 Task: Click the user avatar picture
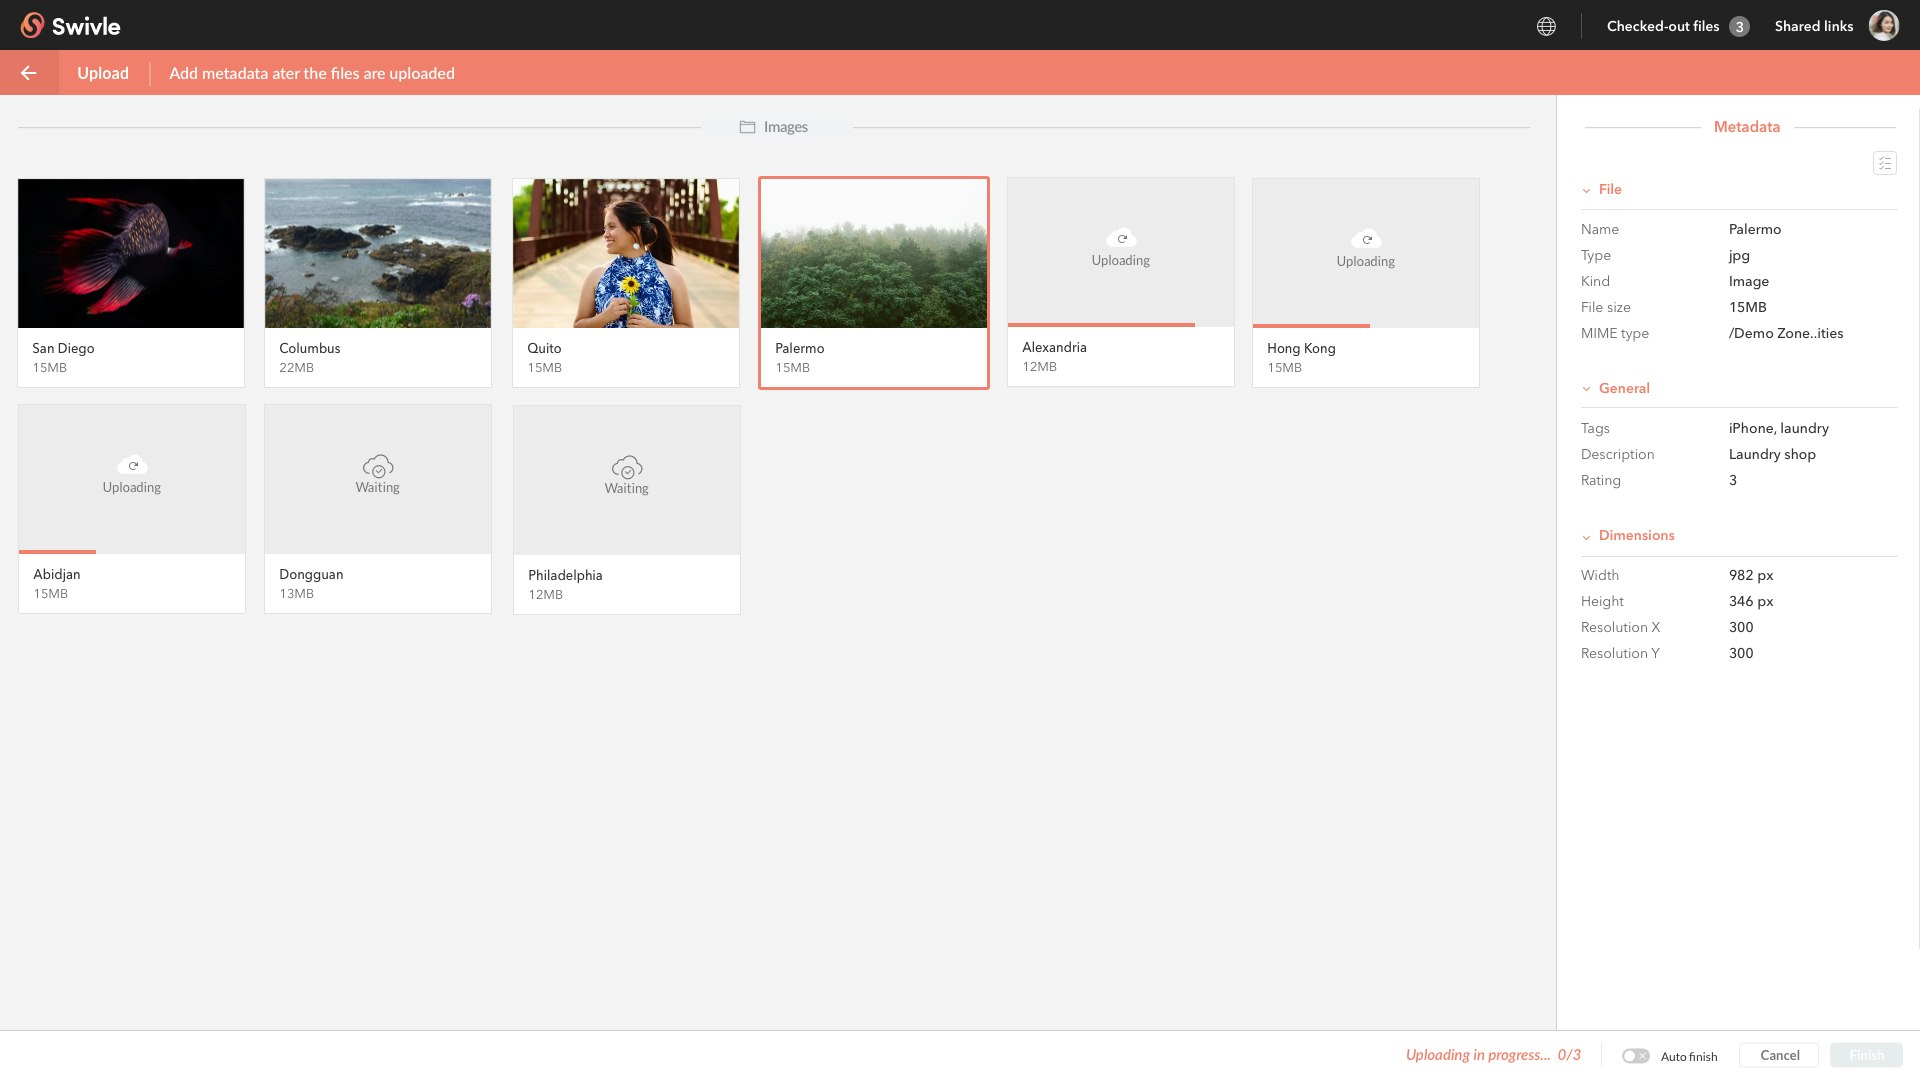(1884, 26)
